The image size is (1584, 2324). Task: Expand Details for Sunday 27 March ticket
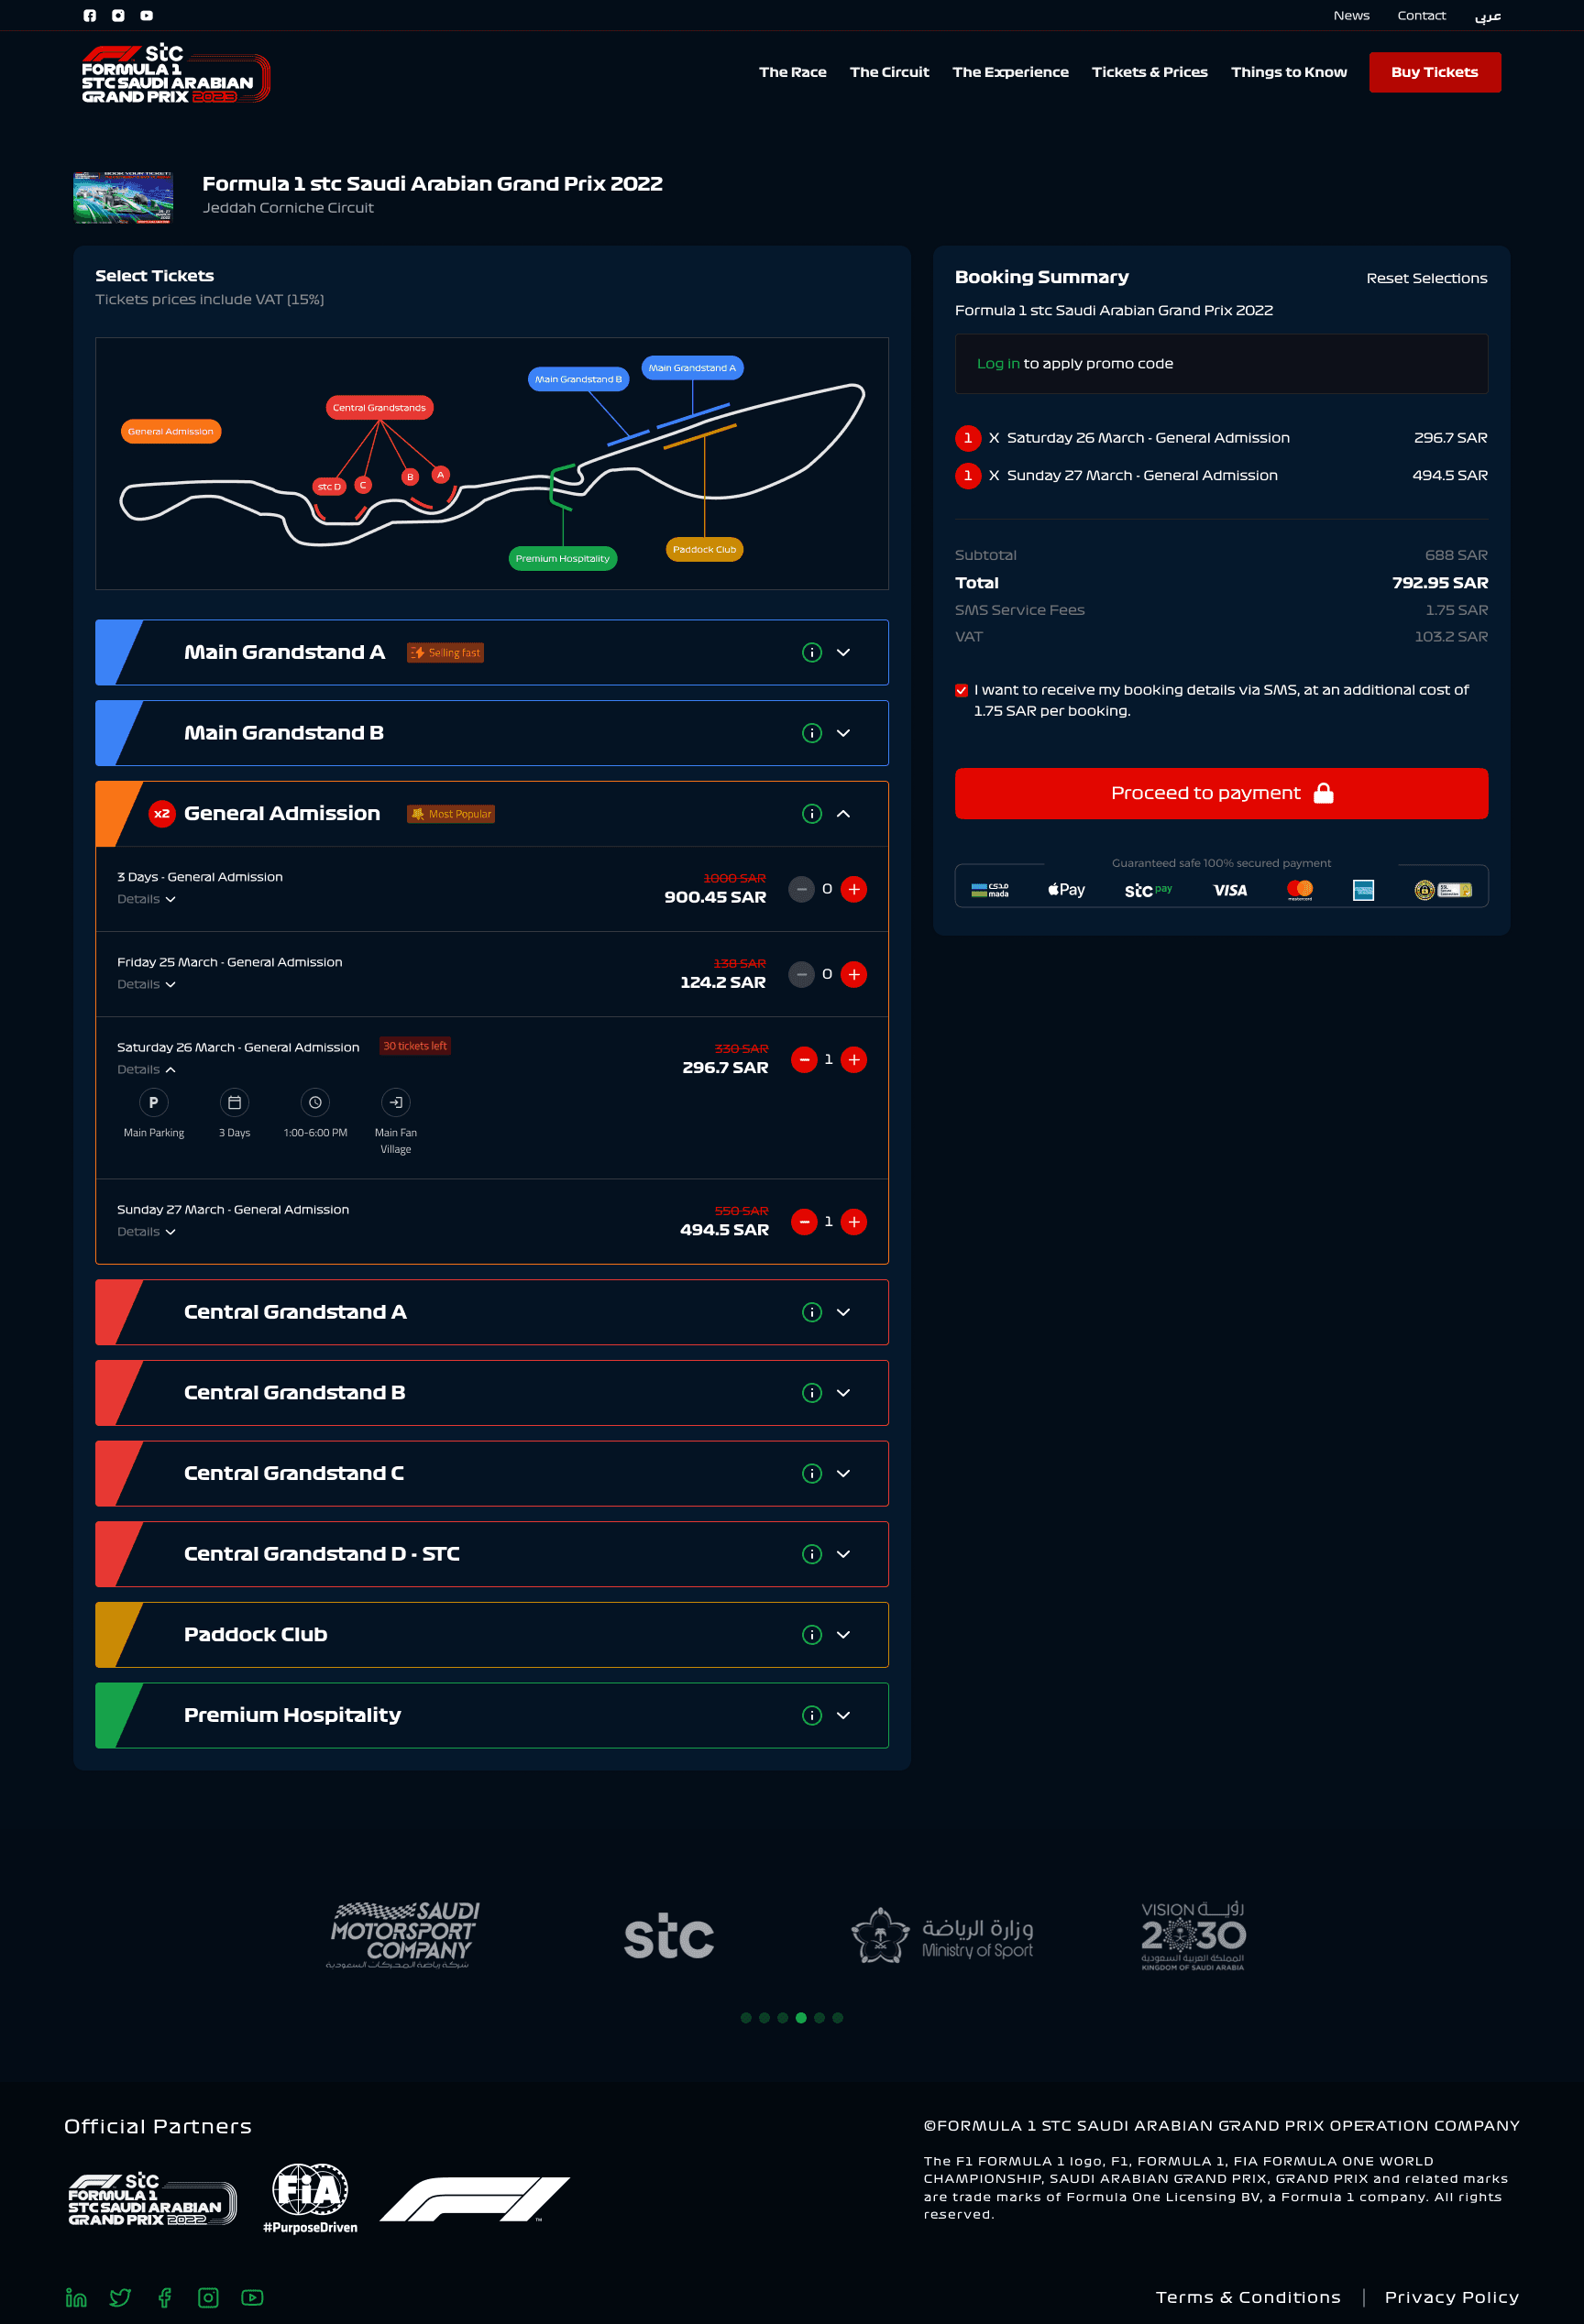146,1232
